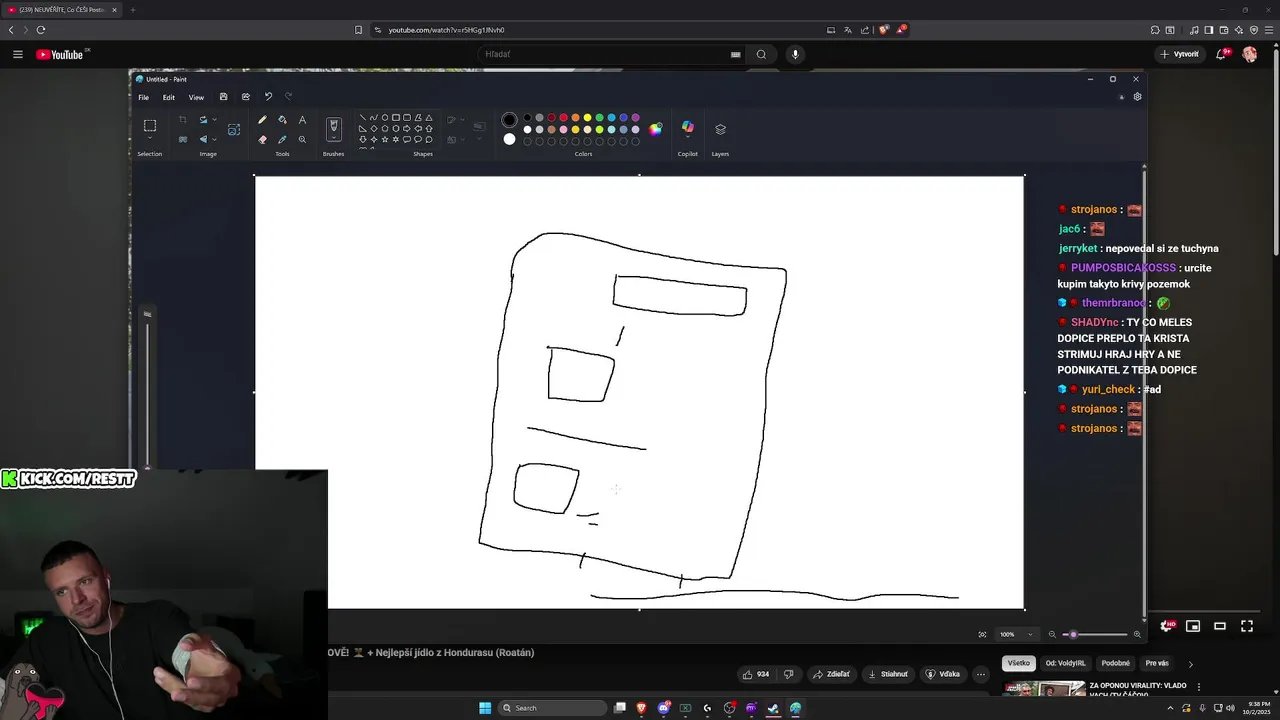Enter full screen in video player

(1247, 626)
